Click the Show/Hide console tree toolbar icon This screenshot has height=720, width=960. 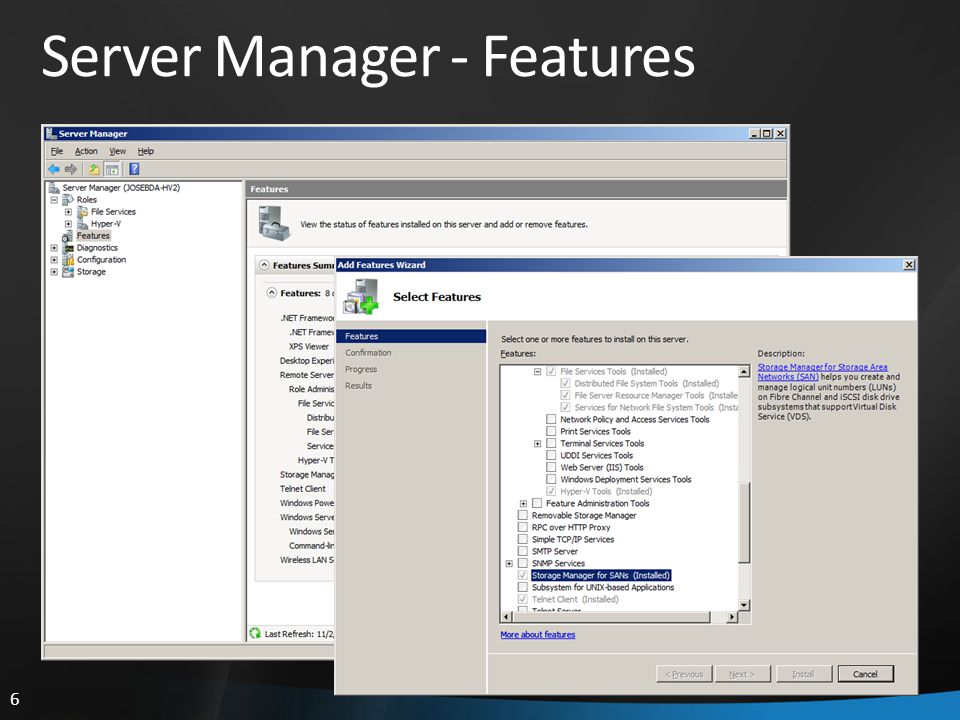(x=111, y=169)
